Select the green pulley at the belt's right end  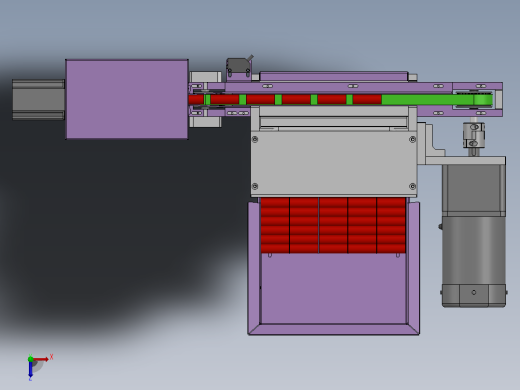[483, 100]
